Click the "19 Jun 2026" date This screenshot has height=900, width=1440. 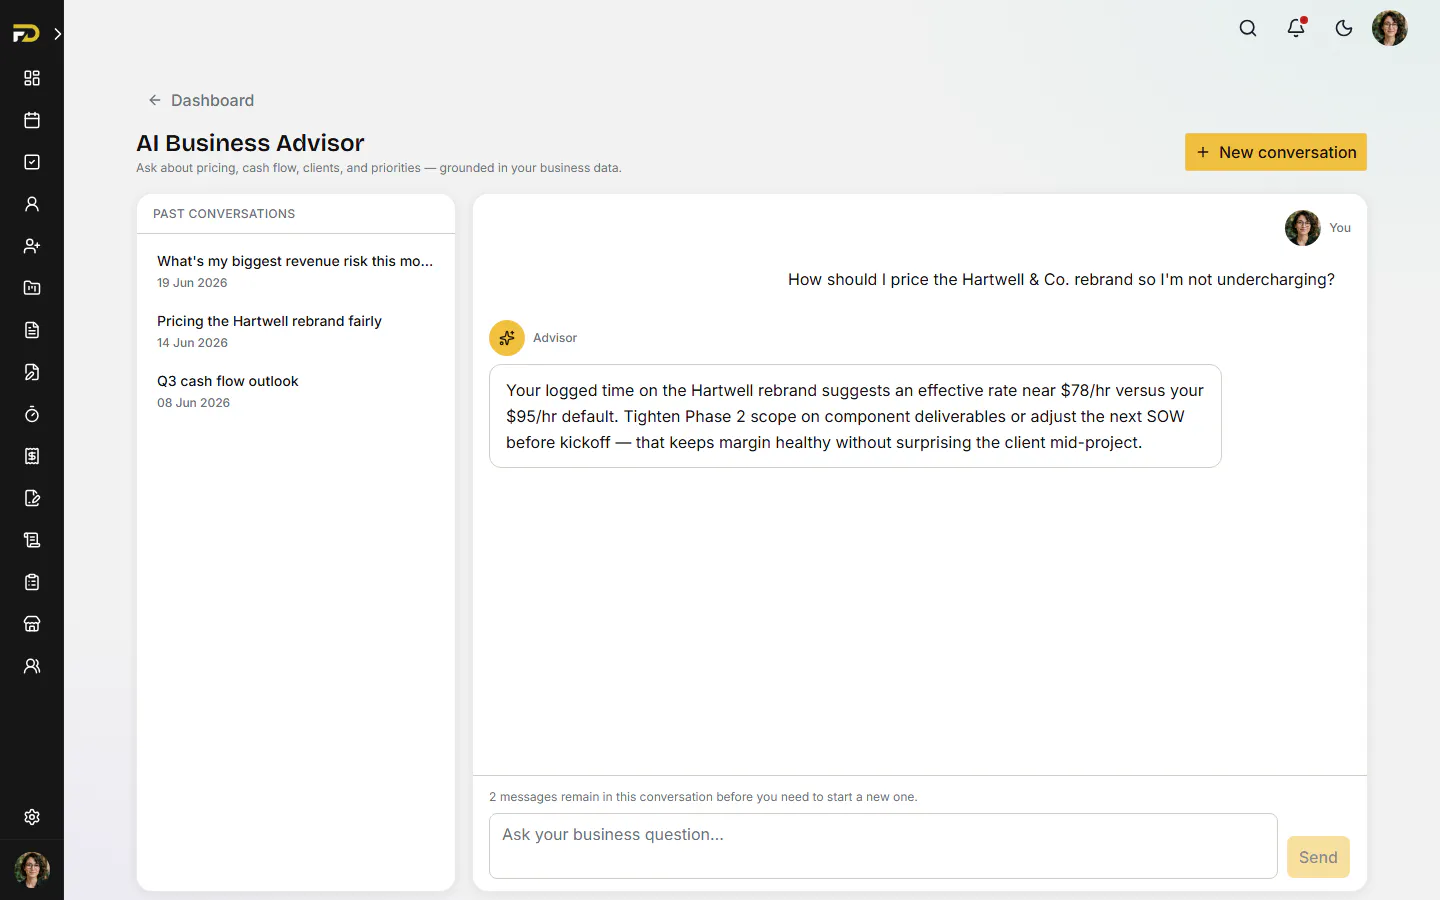(192, 283)
